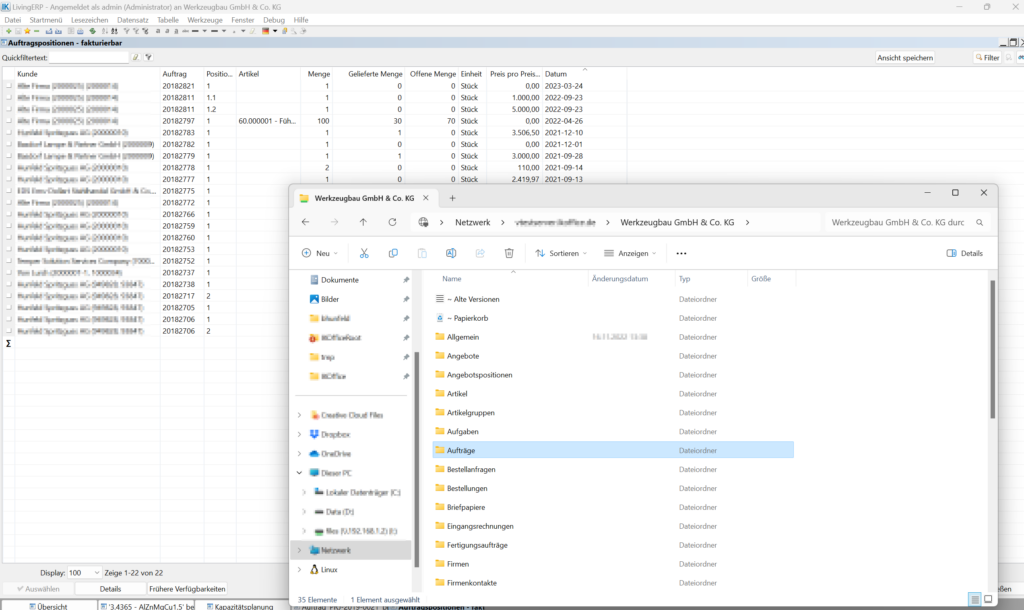1024x610 pixels.
Task: Click the Filter button in LivingERP
Action: tap(987, 57)
